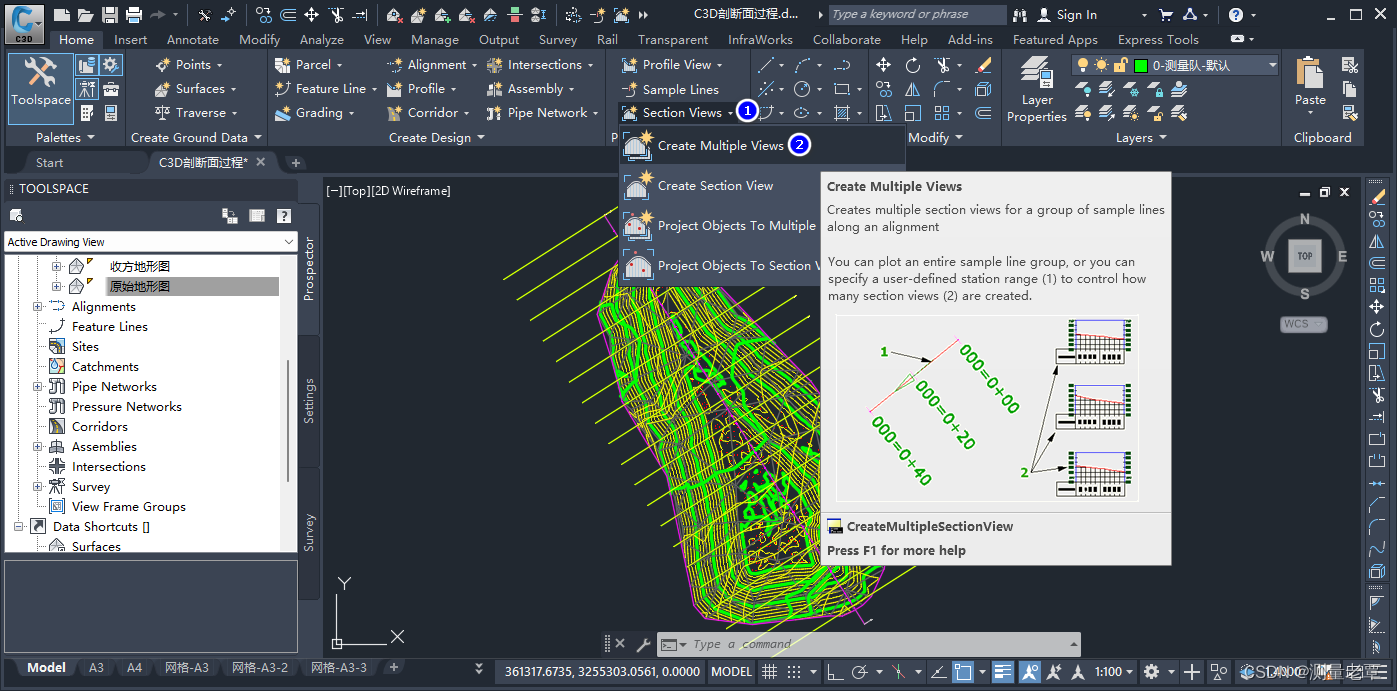Expand the Alignments tree node

[x=38, y=307]
